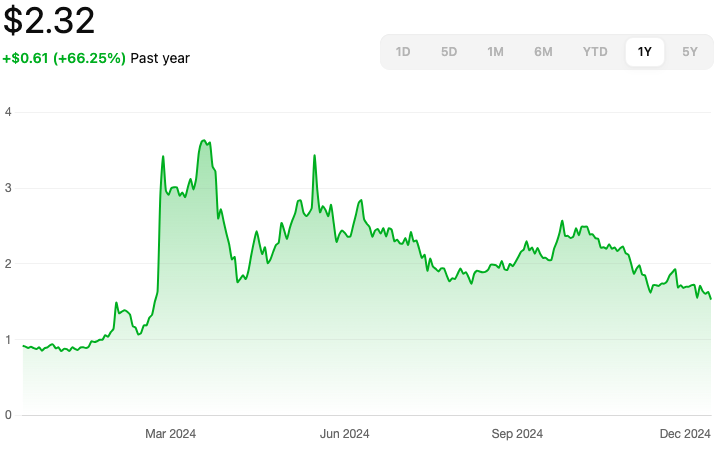Click the y-axis label 2
Viewport: 716px width, 449px height.
click(x=8, y=264)
